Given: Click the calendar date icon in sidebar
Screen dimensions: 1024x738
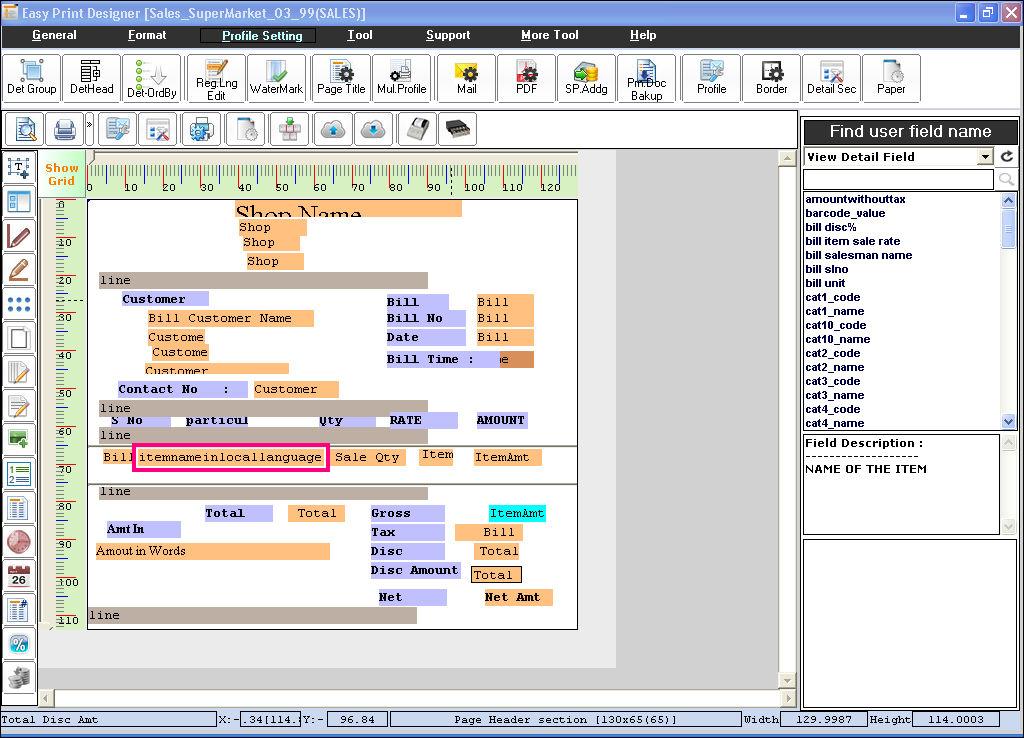Looking at the screenshot, I should coord(18,576).
